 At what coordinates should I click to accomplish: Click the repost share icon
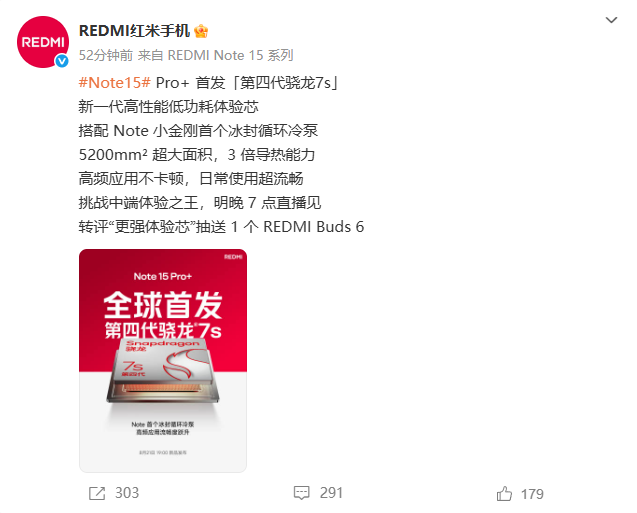(97, 494)
